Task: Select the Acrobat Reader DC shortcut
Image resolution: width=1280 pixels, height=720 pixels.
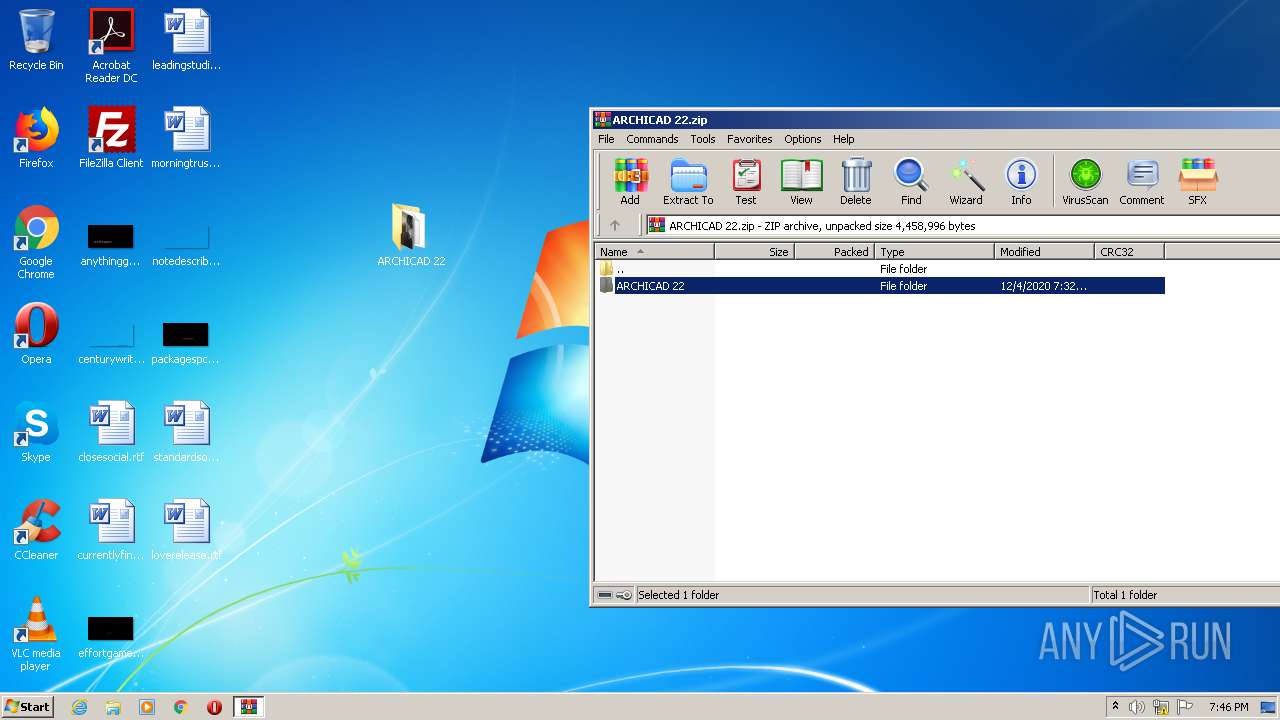Action: pyautogui.click(x=111, y=46)
